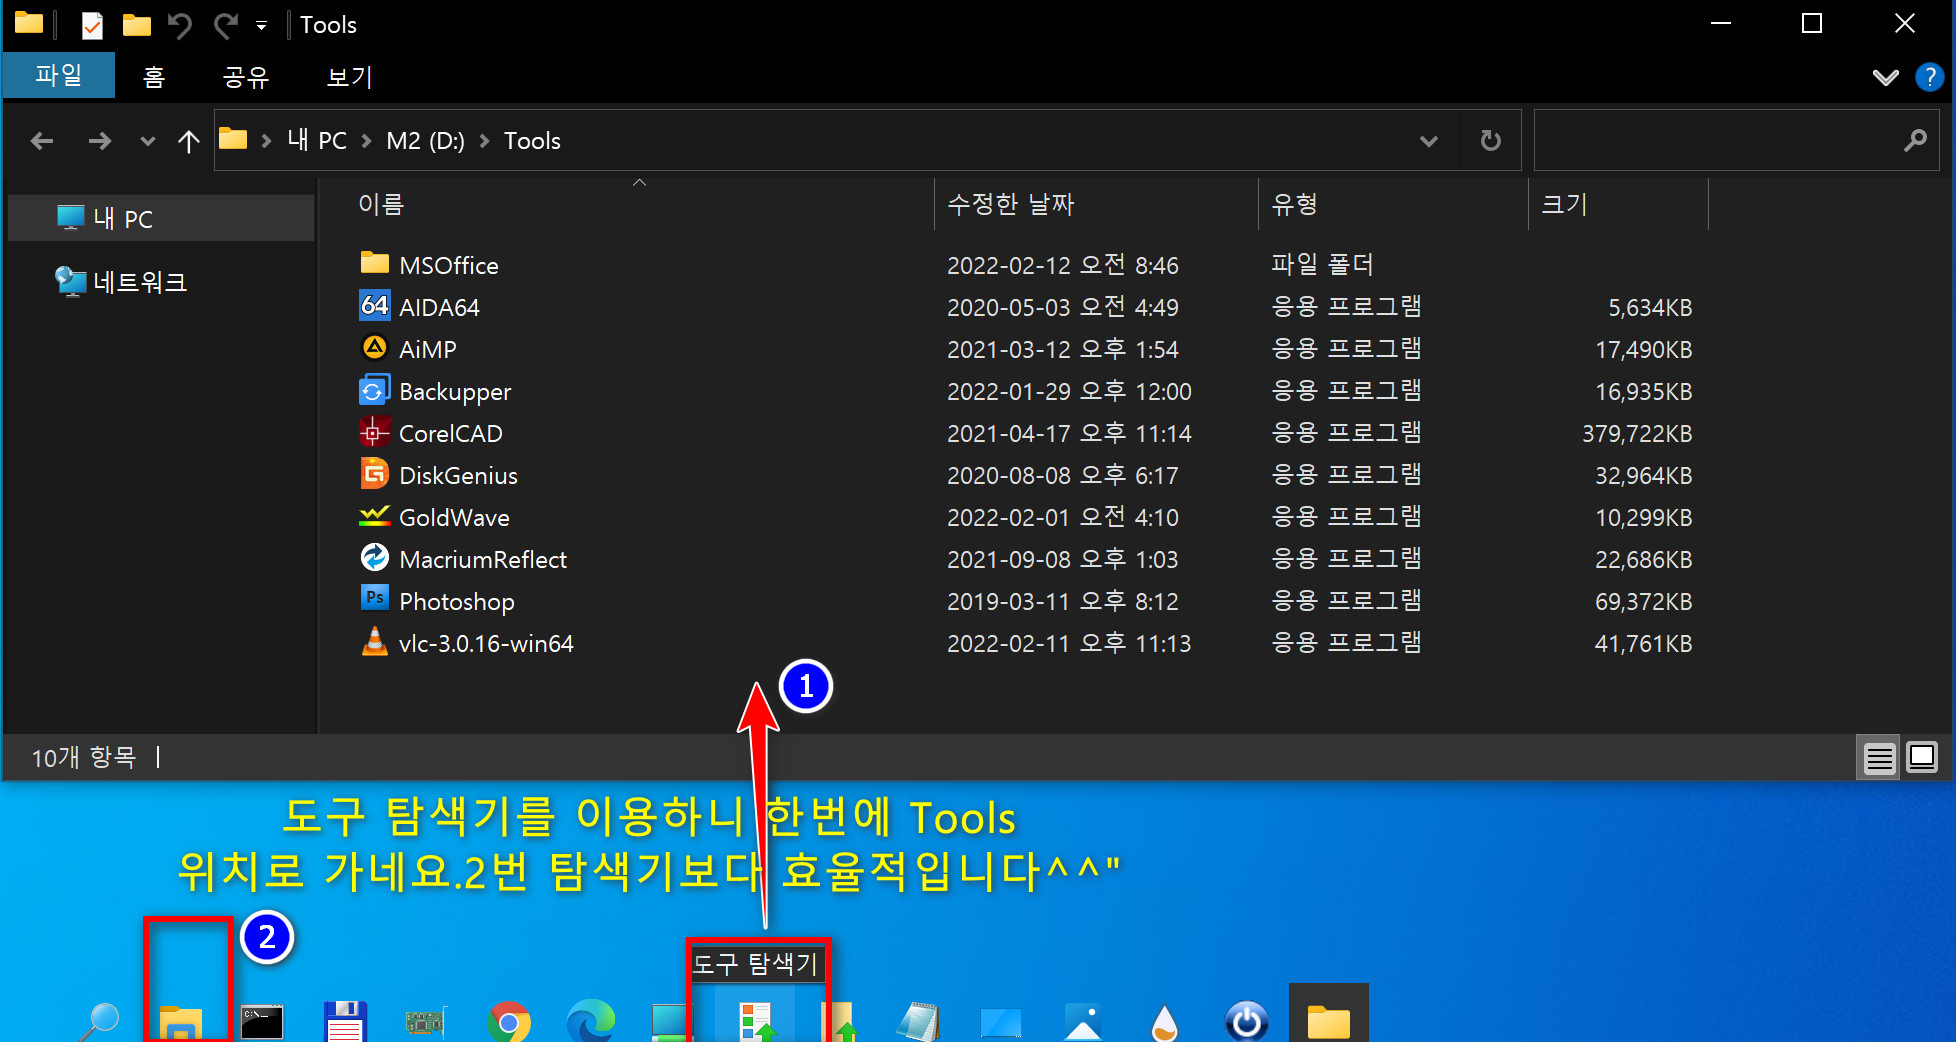Image resolution: width=1956 pixels, height=1042 pixels.
Task: Open the address bar history dropdown
Action: (x=1429, y=141)
